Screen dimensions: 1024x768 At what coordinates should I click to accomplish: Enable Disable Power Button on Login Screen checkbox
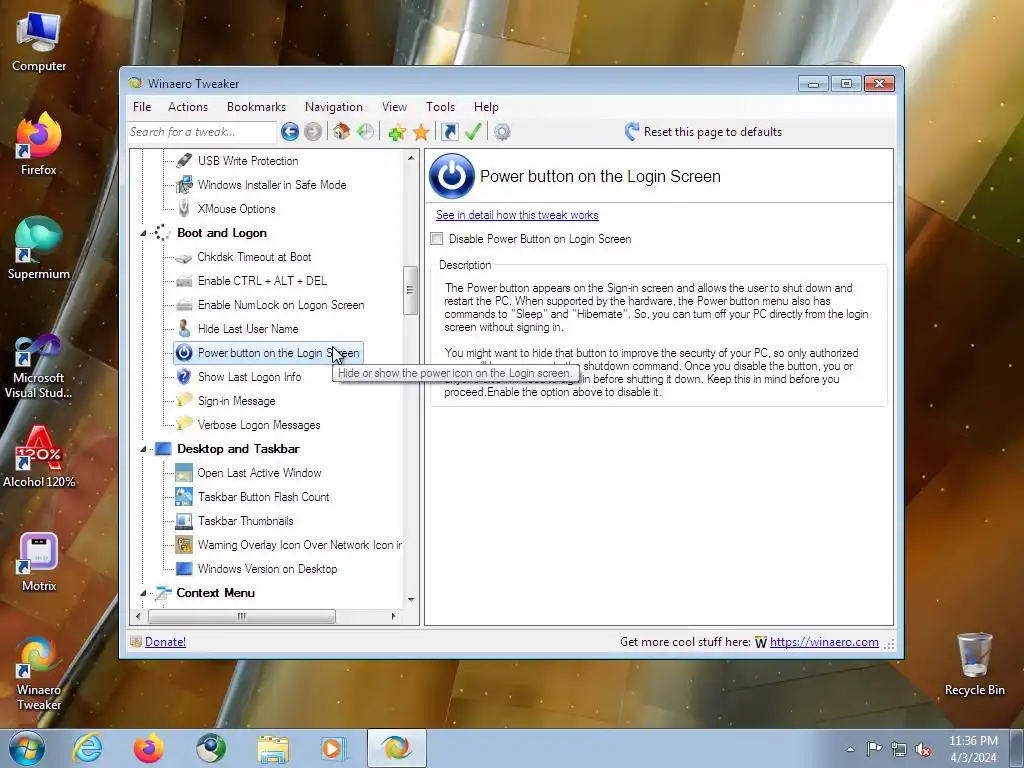pos(437,239)
